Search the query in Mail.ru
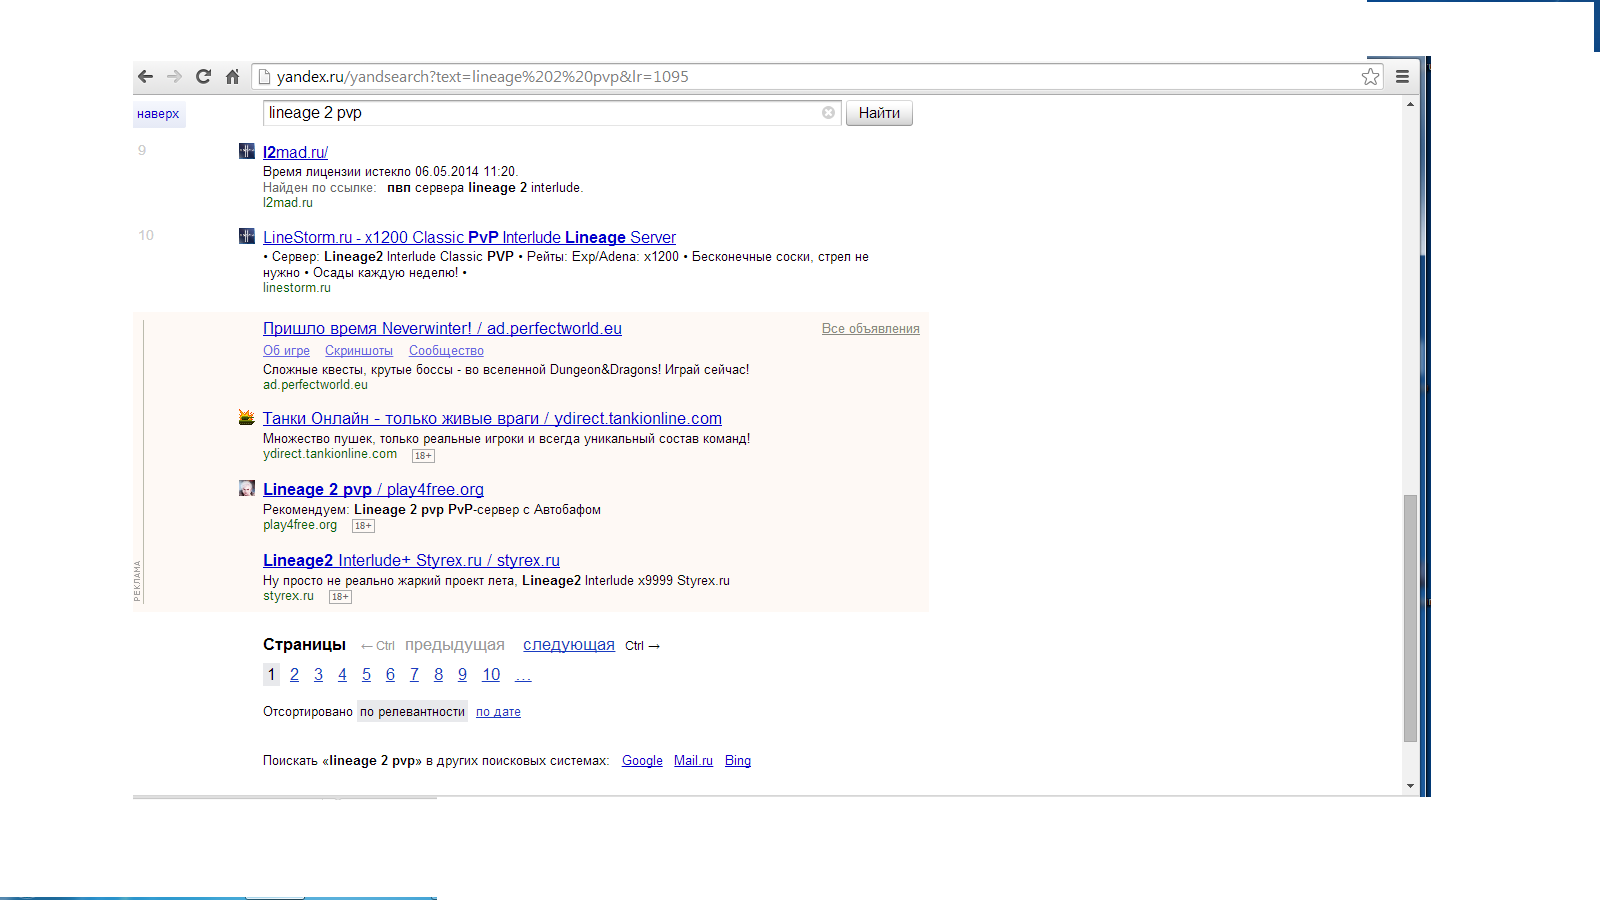The height and width of the screenshot is (900, 1600). (x=693, y=761)
